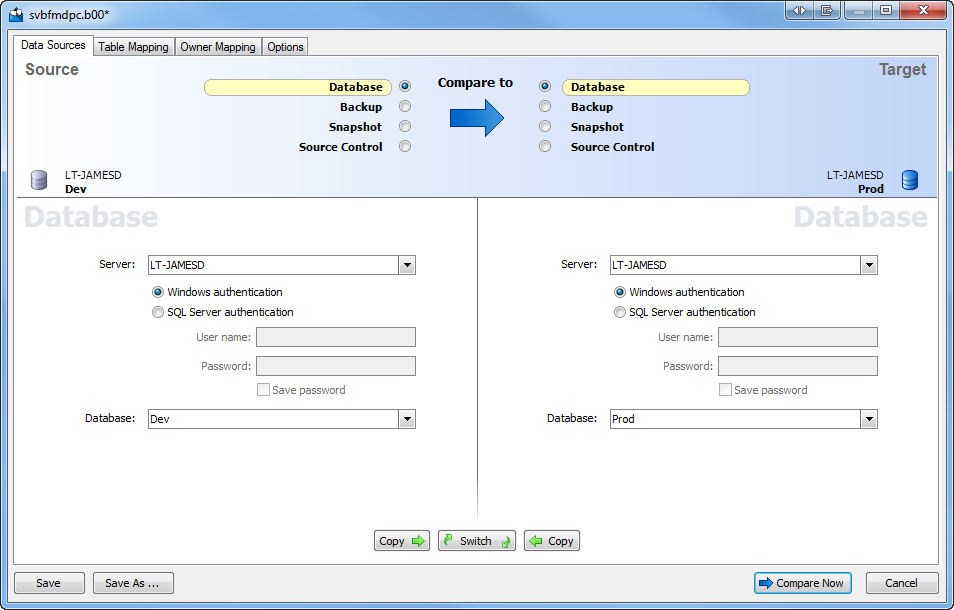Image resolution: width=954 pixels, height=610 pixels.
Task: Click the blue target database icon
Action: [909, 181]
